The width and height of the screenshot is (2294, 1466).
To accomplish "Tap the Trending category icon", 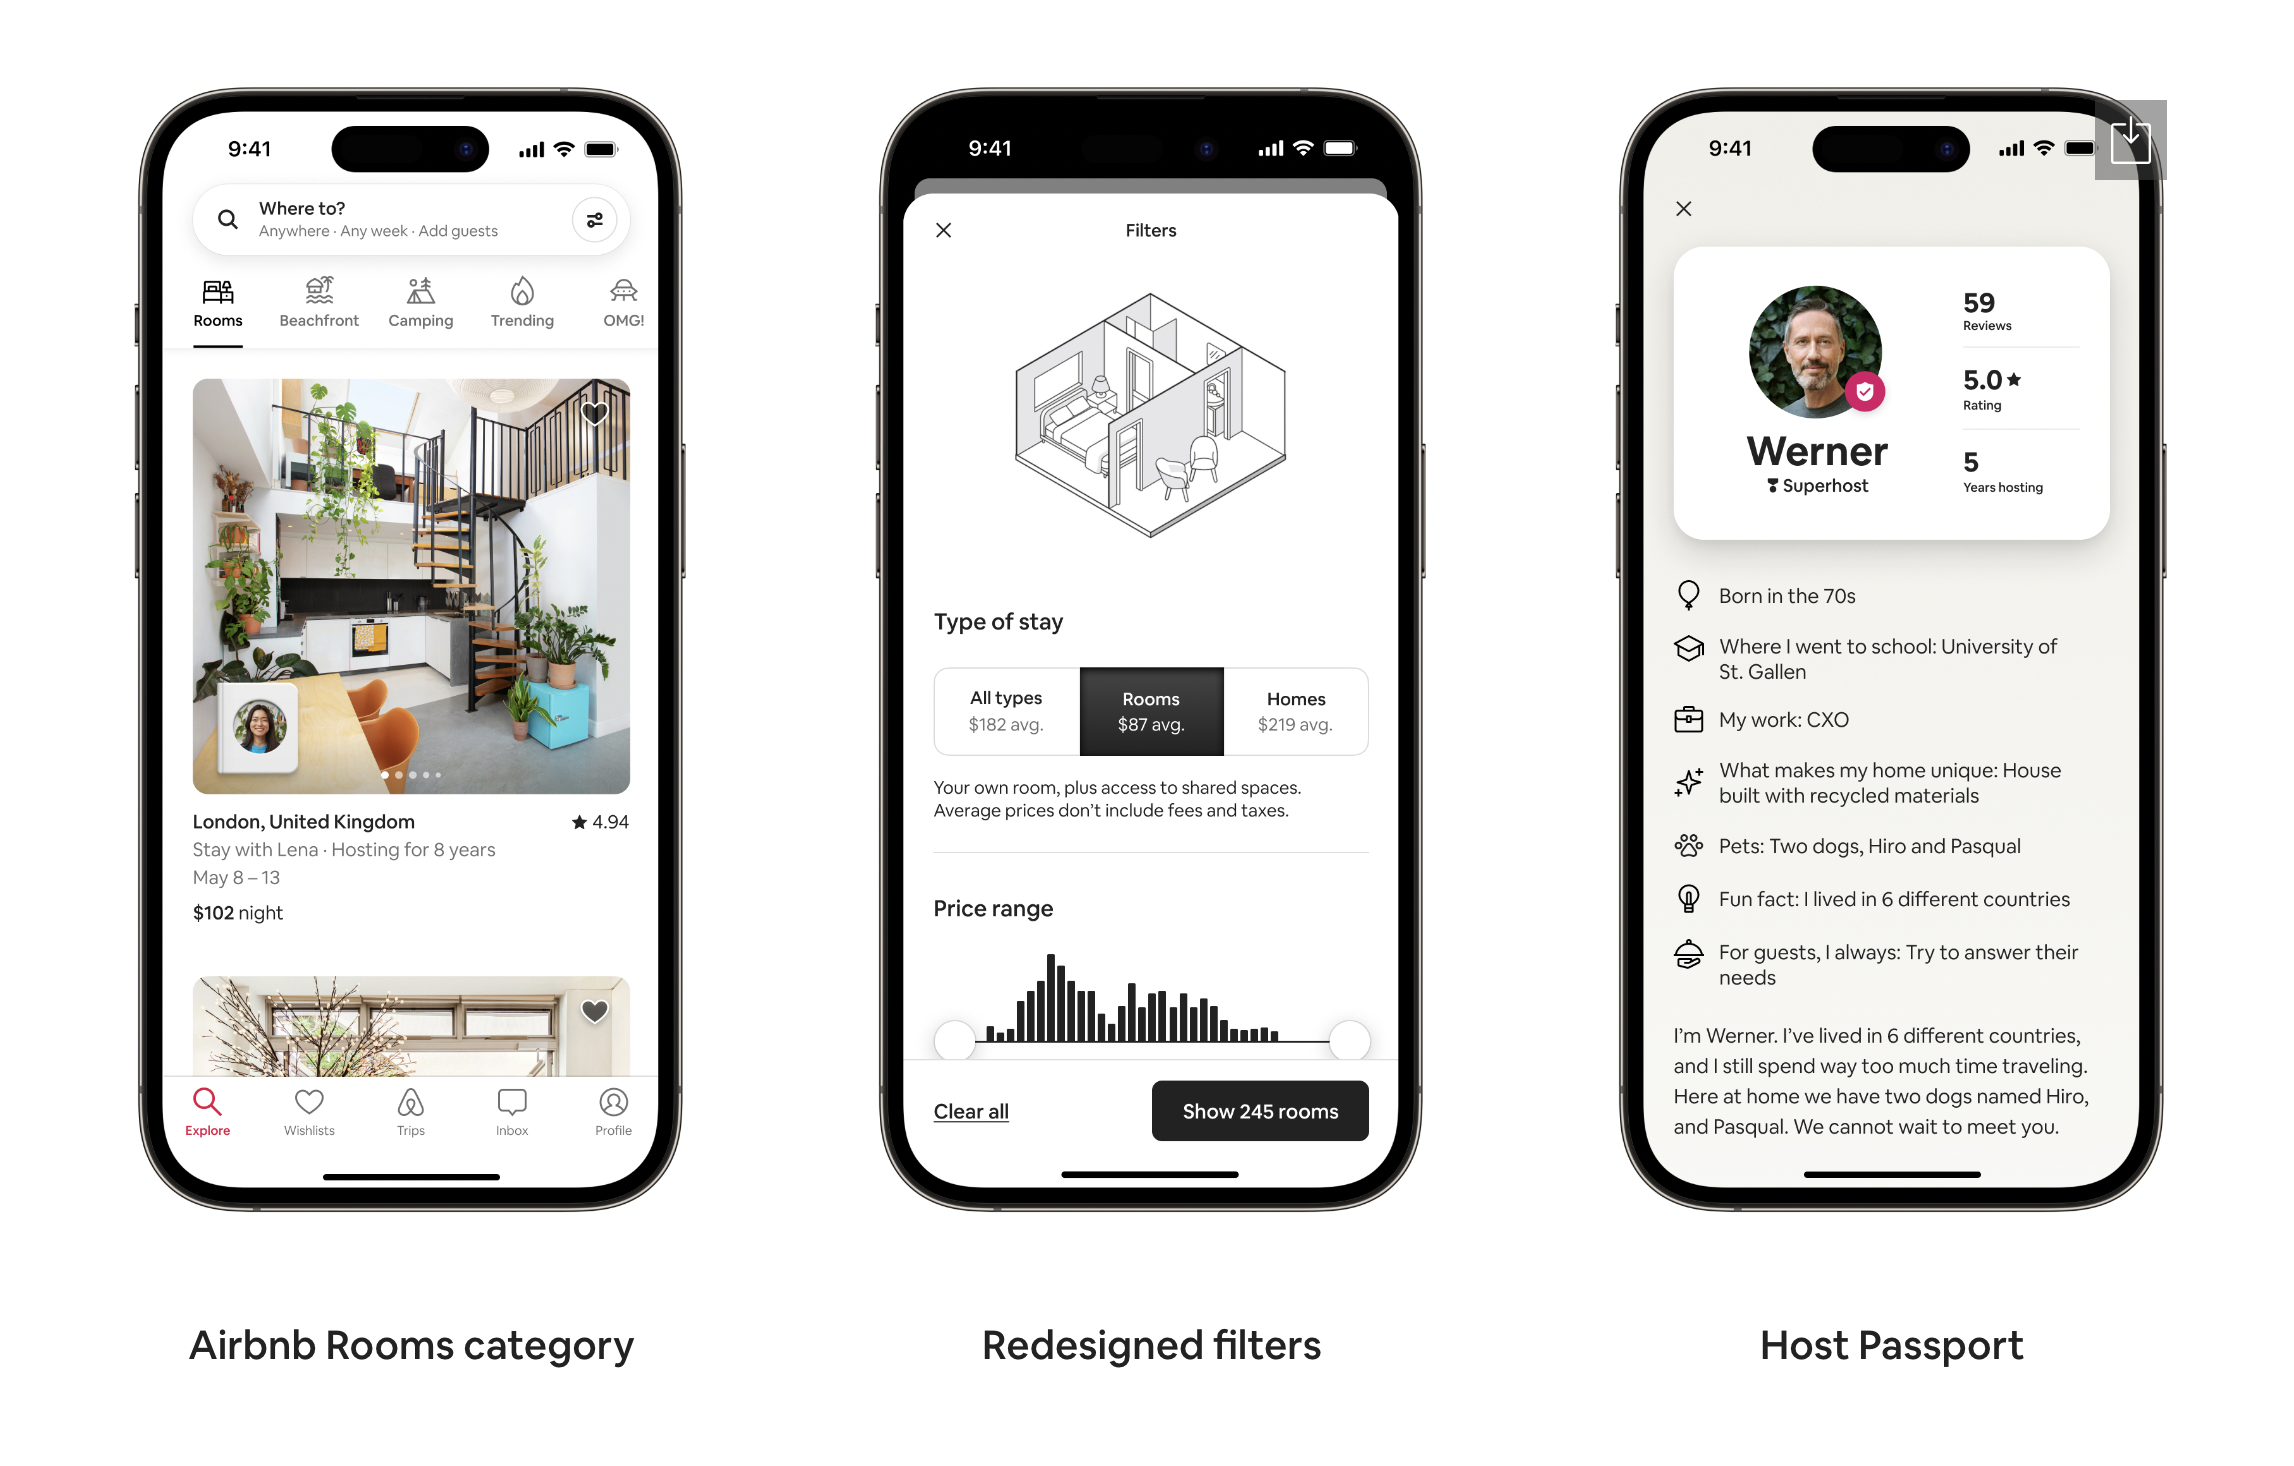I will (x=520, y=293).
